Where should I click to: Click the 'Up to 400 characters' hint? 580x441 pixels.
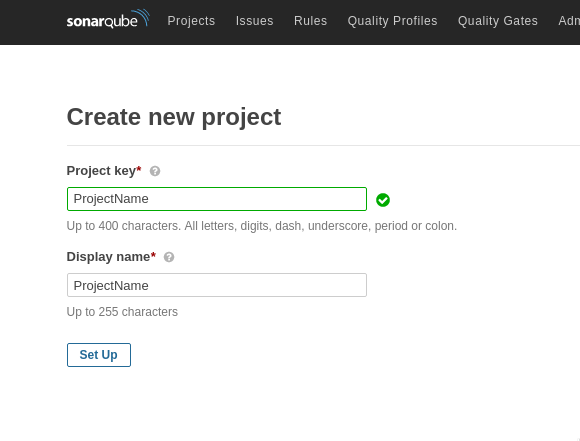262,226
